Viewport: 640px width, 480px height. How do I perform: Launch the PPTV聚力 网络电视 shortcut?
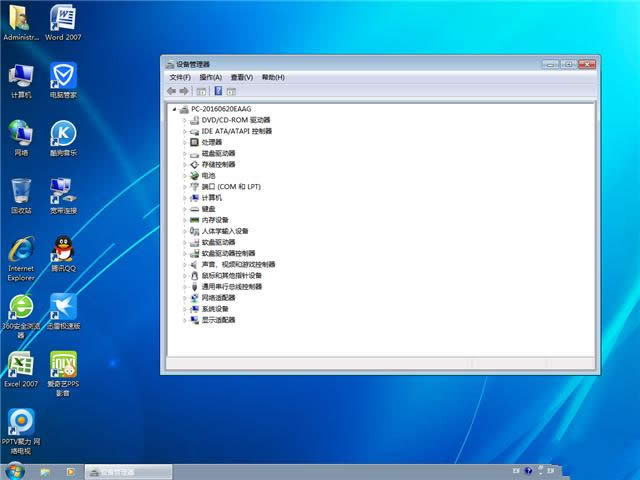point(21,432)
